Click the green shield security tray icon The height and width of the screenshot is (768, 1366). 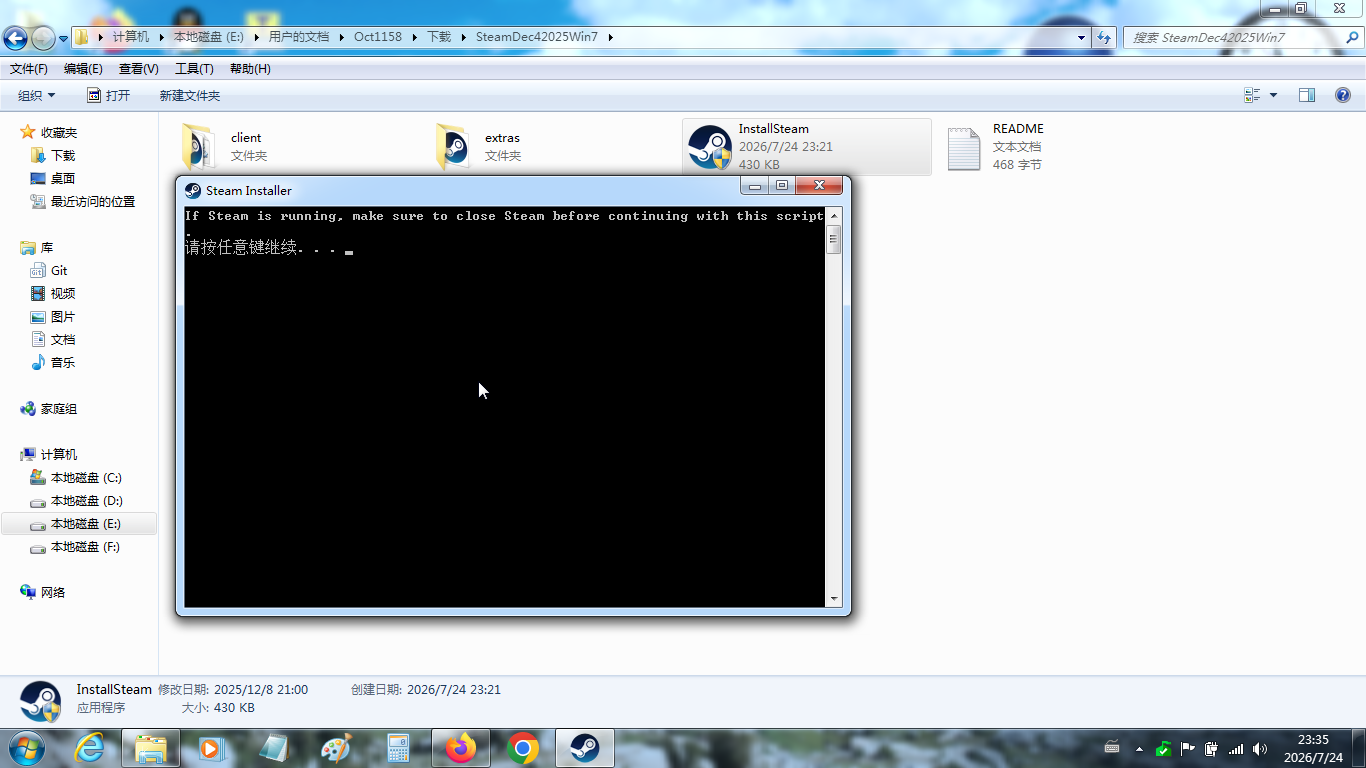tap(1163, 748)
